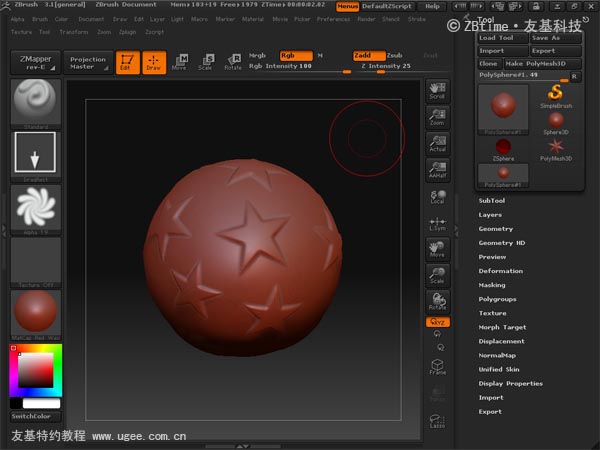The height and width of the screenshot is (450, 600).
Task: Open the spiral Alpha 19 selector
Action: coord(36,209)
